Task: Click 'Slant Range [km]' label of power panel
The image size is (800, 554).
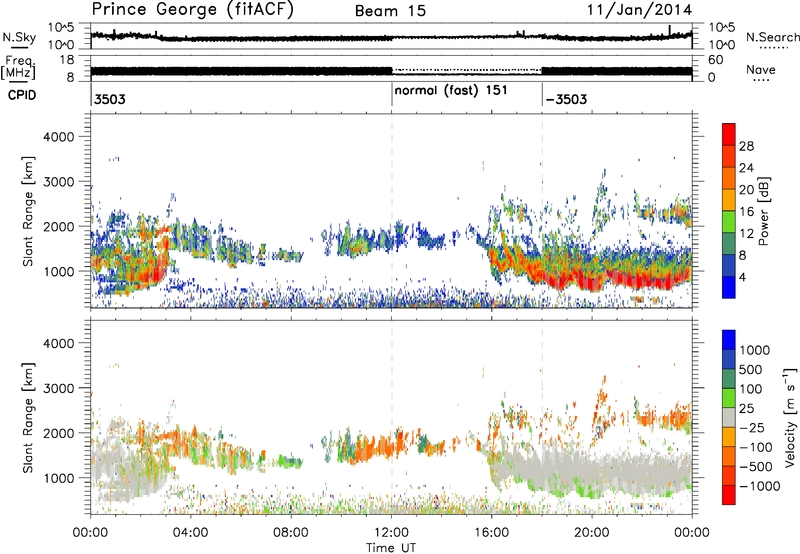Action: tap(28, 211)
